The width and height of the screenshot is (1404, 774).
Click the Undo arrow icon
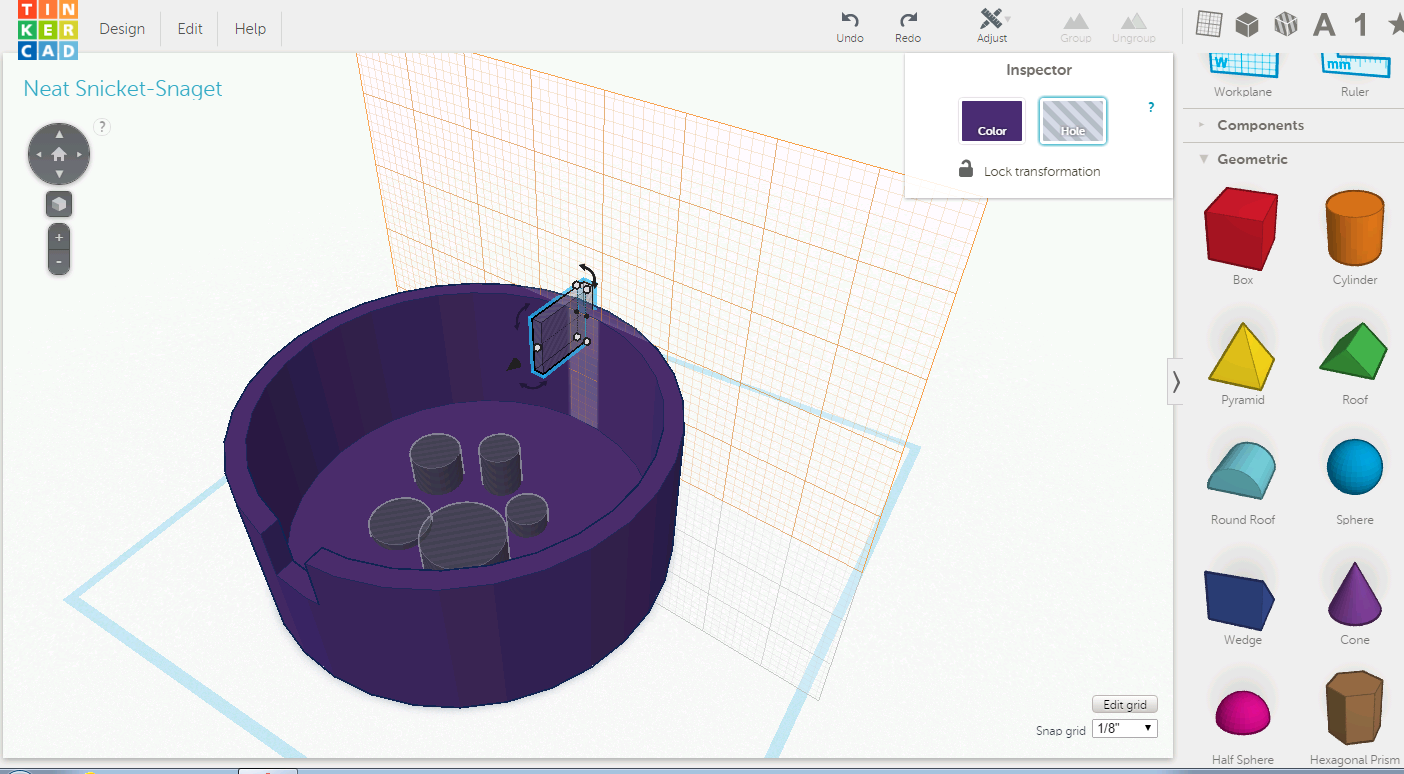point(850,20)
